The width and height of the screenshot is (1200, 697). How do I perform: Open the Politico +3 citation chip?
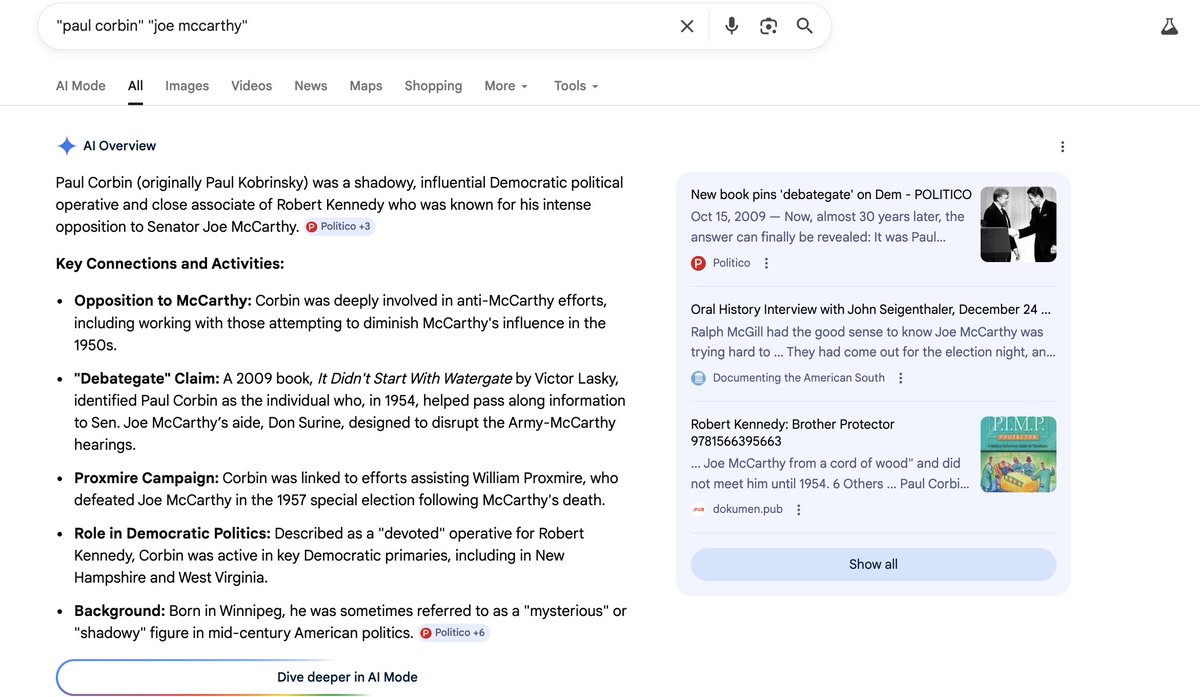[x=339, y=227]
